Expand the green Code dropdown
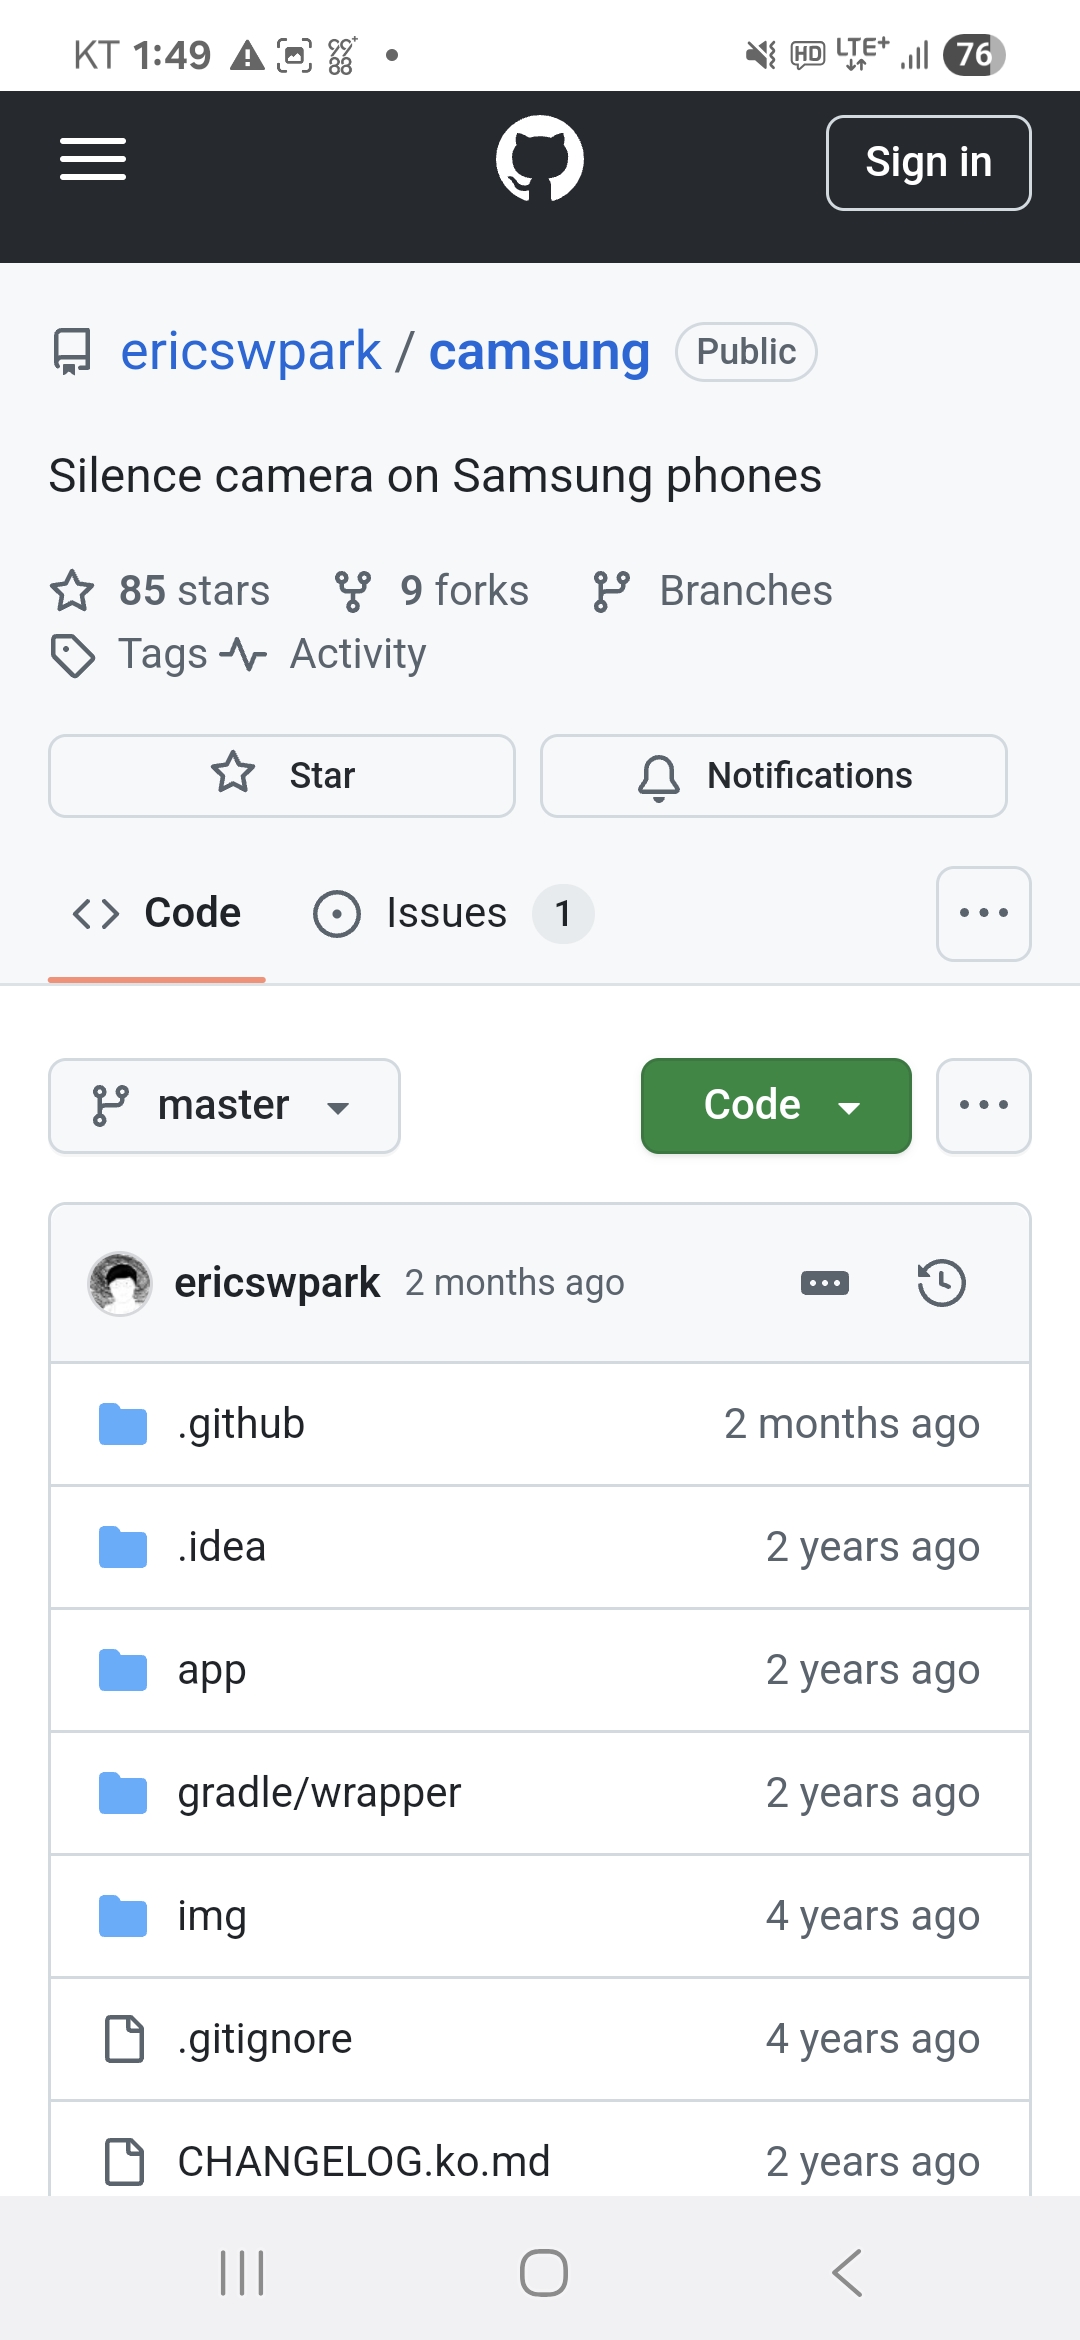This screenshot has width=1080, height=2340. pyautogui.click(x=776, y=1106)
